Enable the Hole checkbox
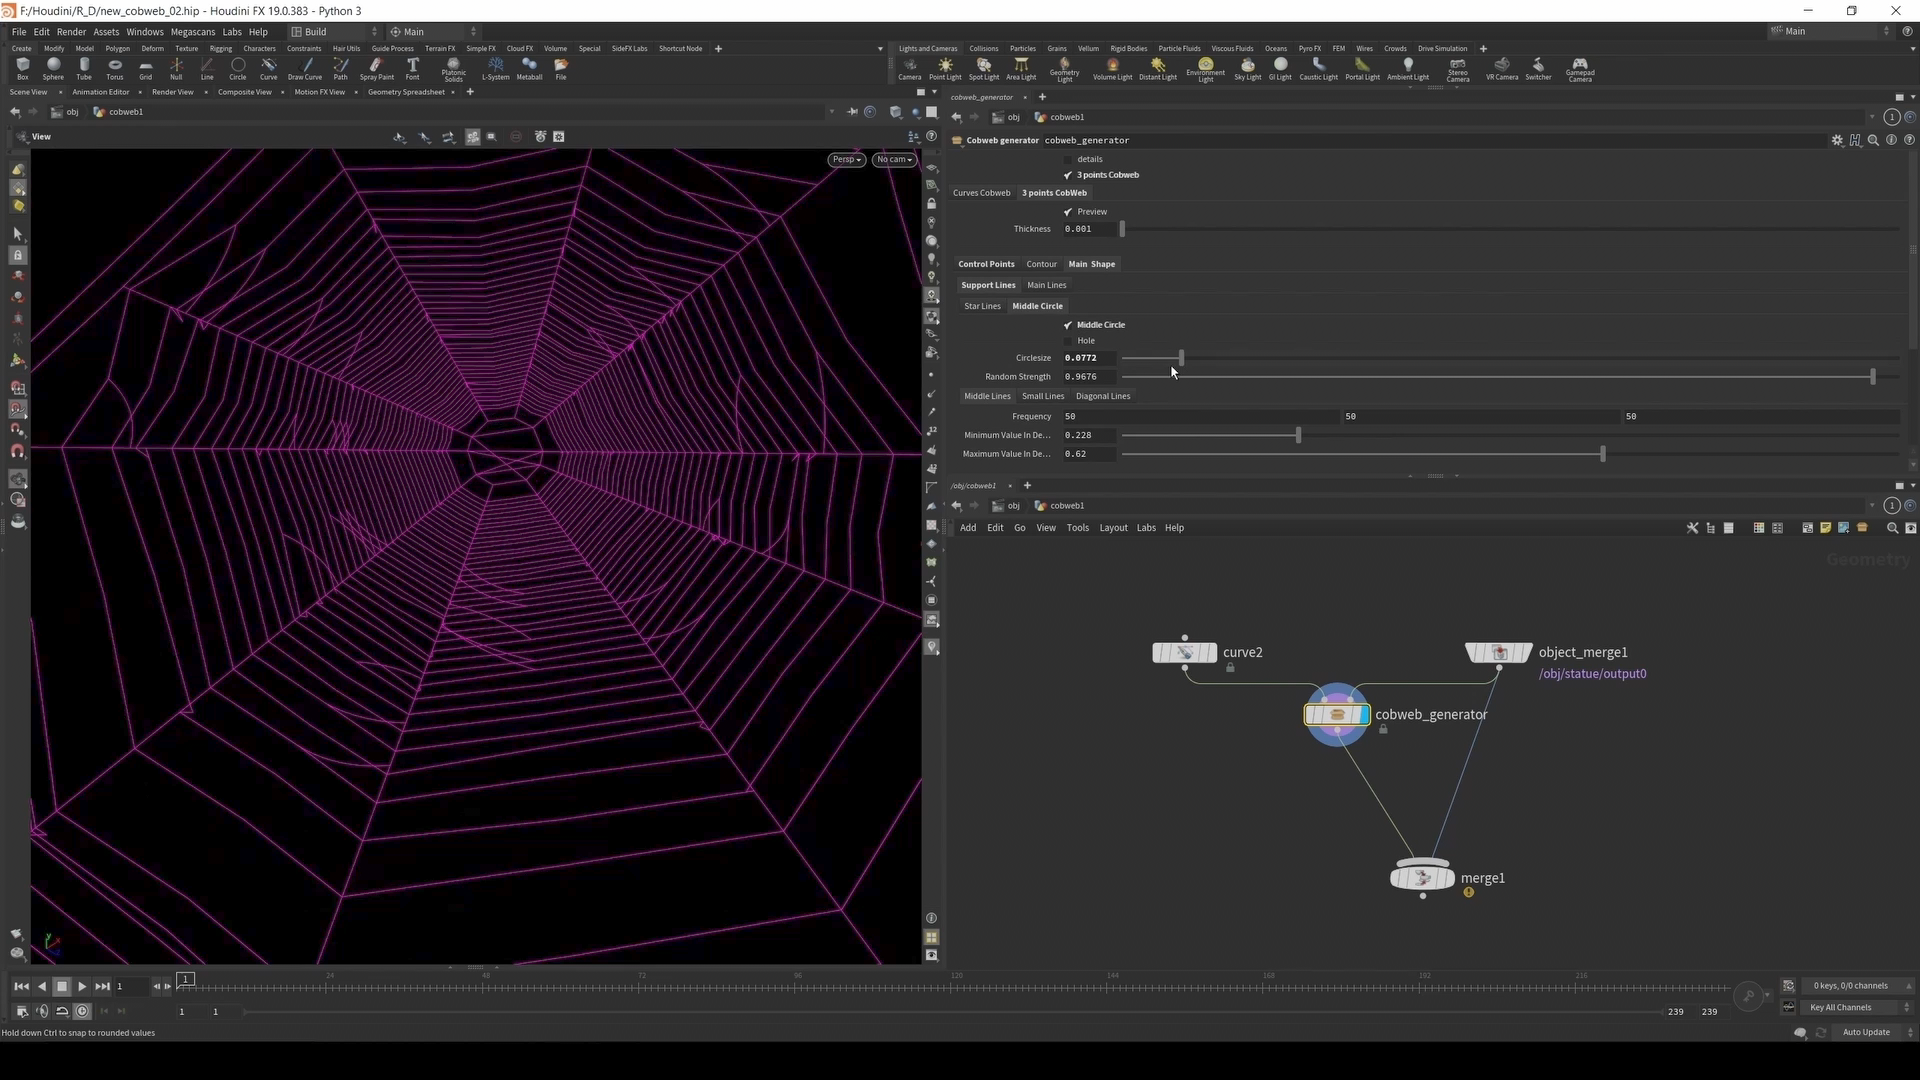This screenshot has width=1920, height=1080. (x=1067, y=340)
